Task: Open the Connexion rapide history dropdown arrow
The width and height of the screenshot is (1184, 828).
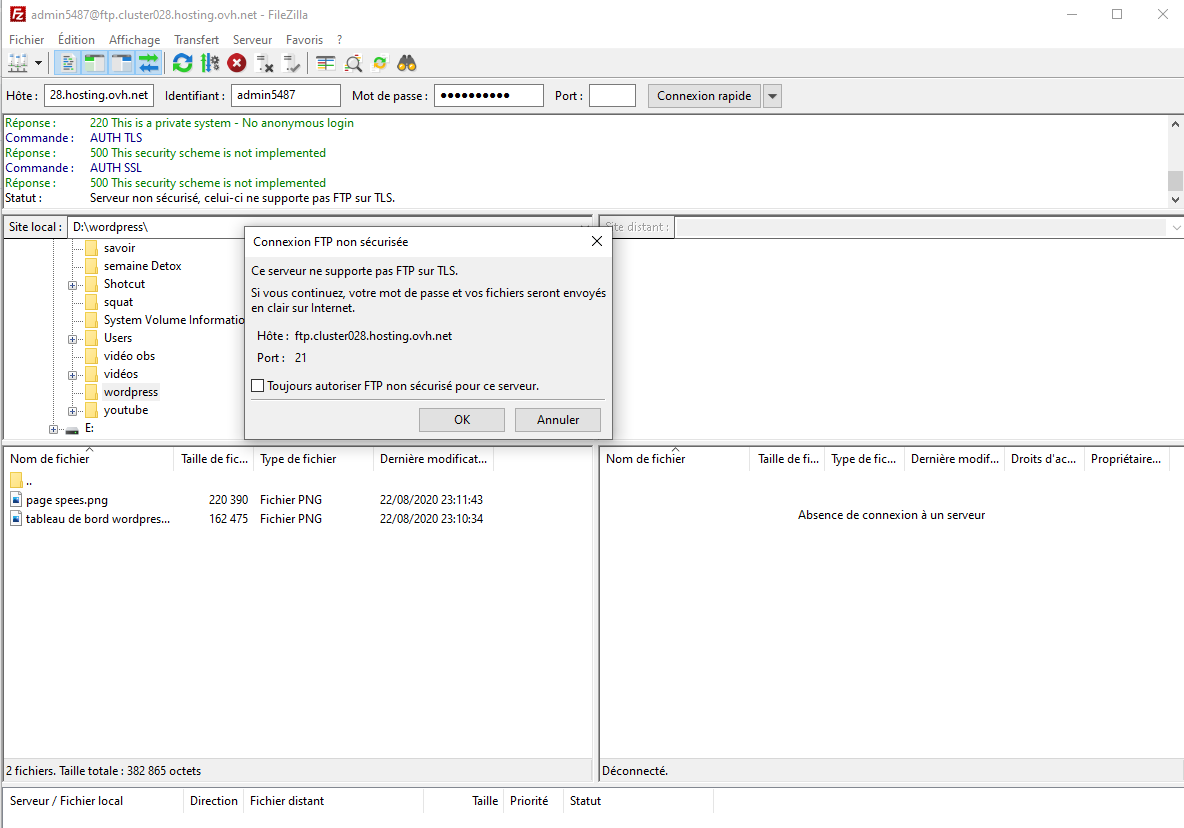Action: click(772, 96)
